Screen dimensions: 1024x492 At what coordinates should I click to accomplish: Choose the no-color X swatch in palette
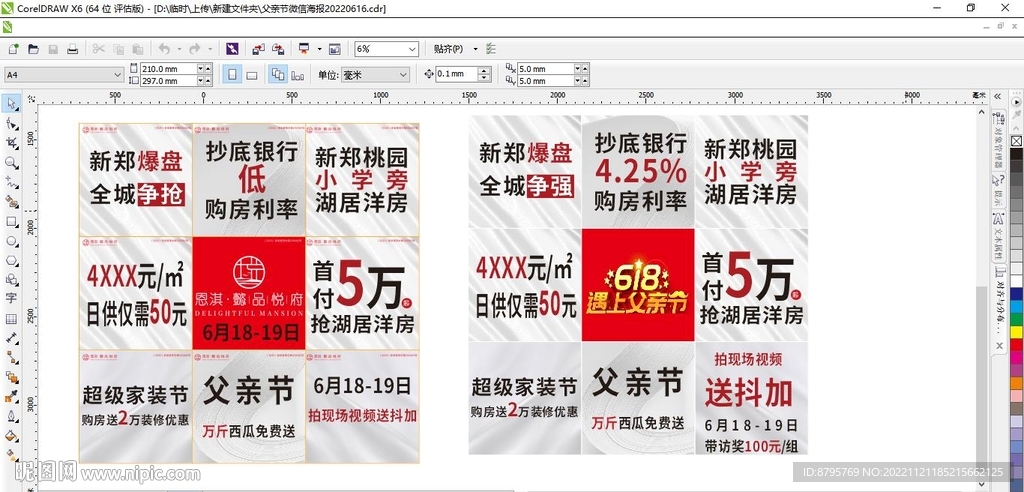click(1016, 141)
